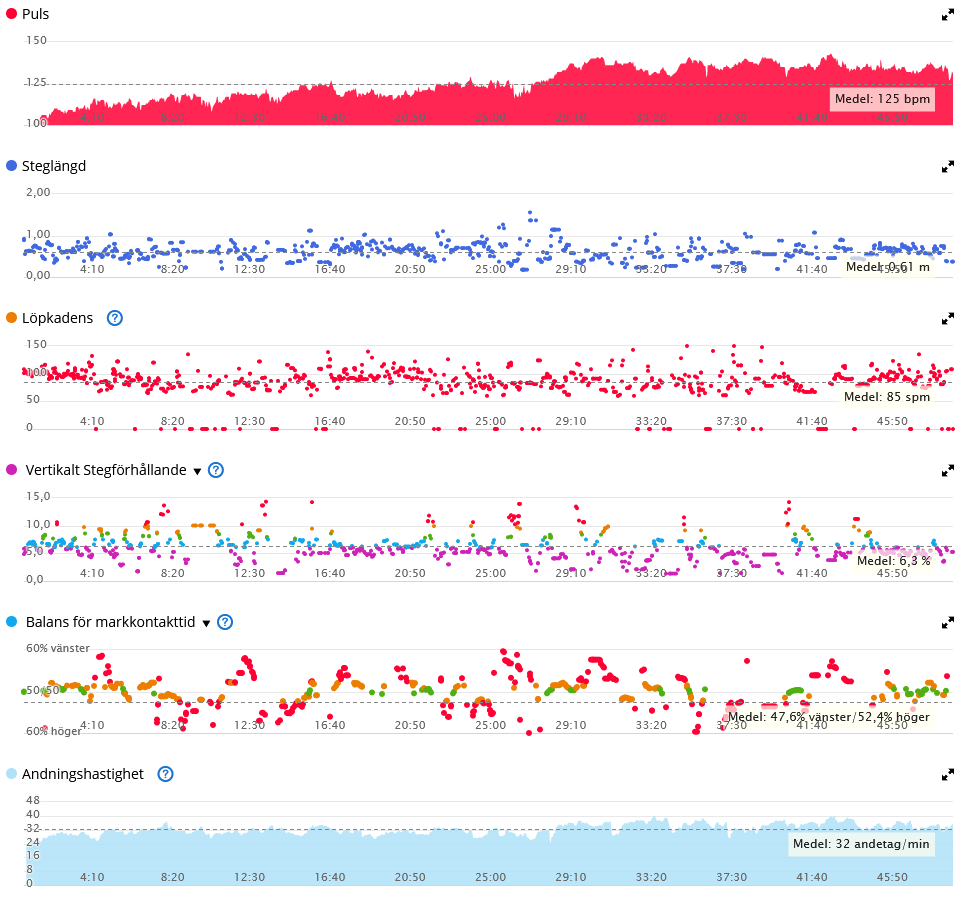Click the Löpkadens chart title
Image resolution: width=964 pixels, height=897 pixels.
point(58,318)
